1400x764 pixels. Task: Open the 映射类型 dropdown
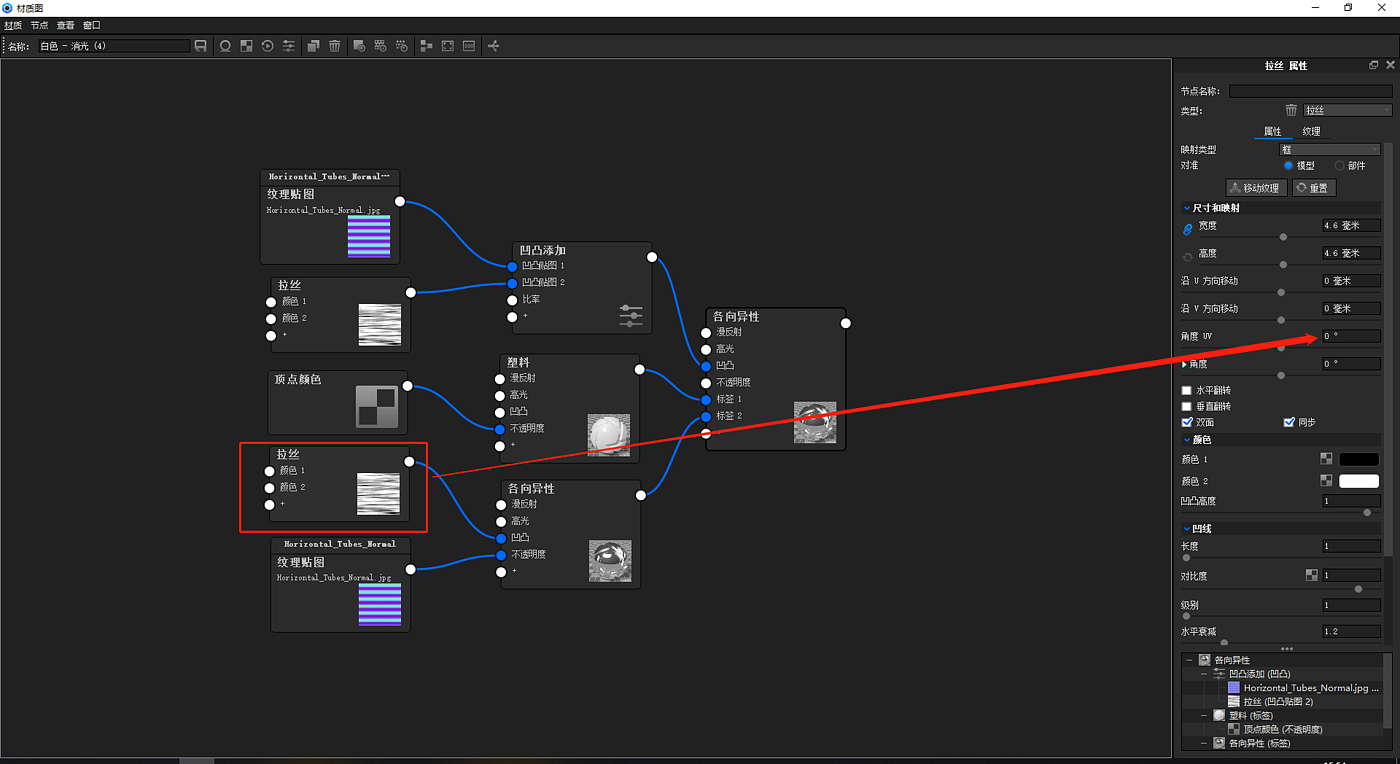(1329, 149)
